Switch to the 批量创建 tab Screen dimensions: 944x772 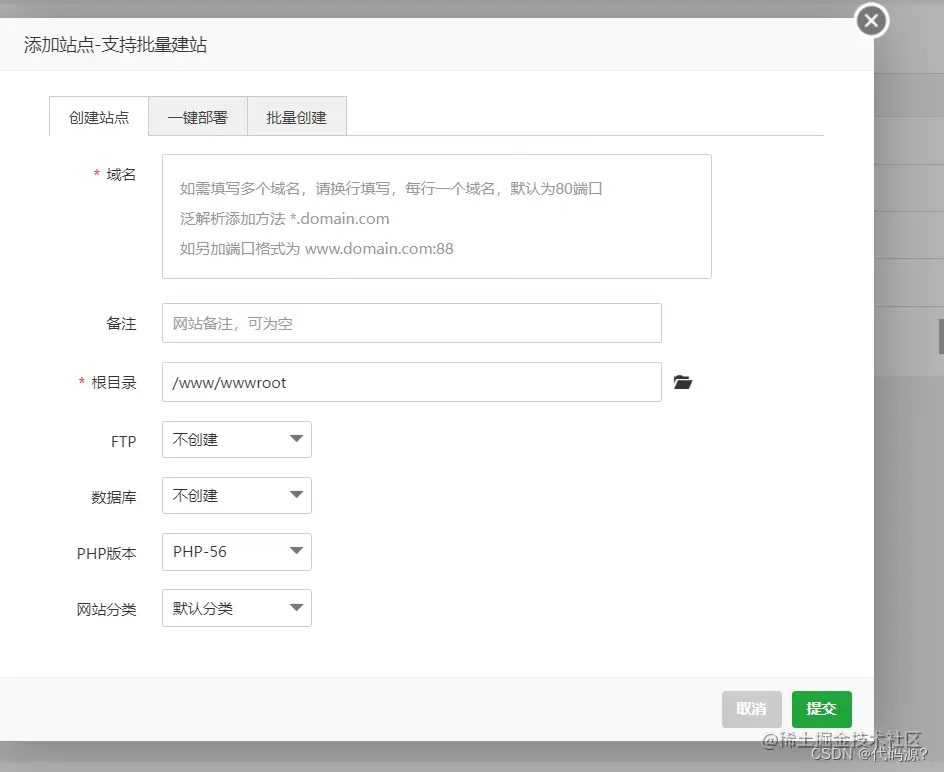(297, 116)
